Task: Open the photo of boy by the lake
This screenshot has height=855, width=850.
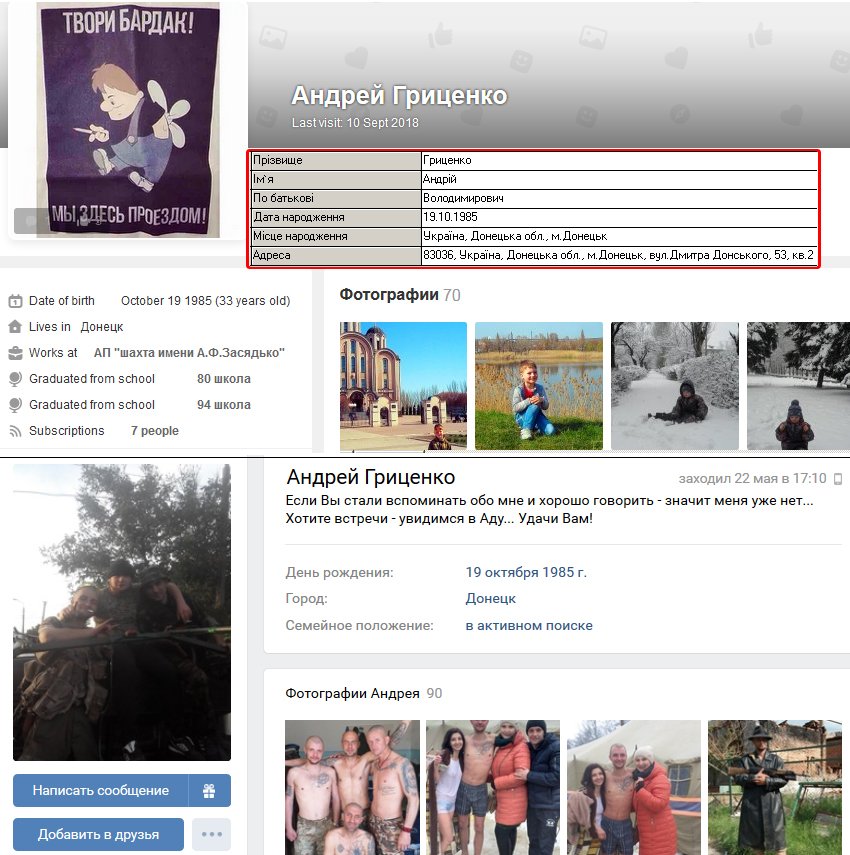Action: tap(539, 386)
